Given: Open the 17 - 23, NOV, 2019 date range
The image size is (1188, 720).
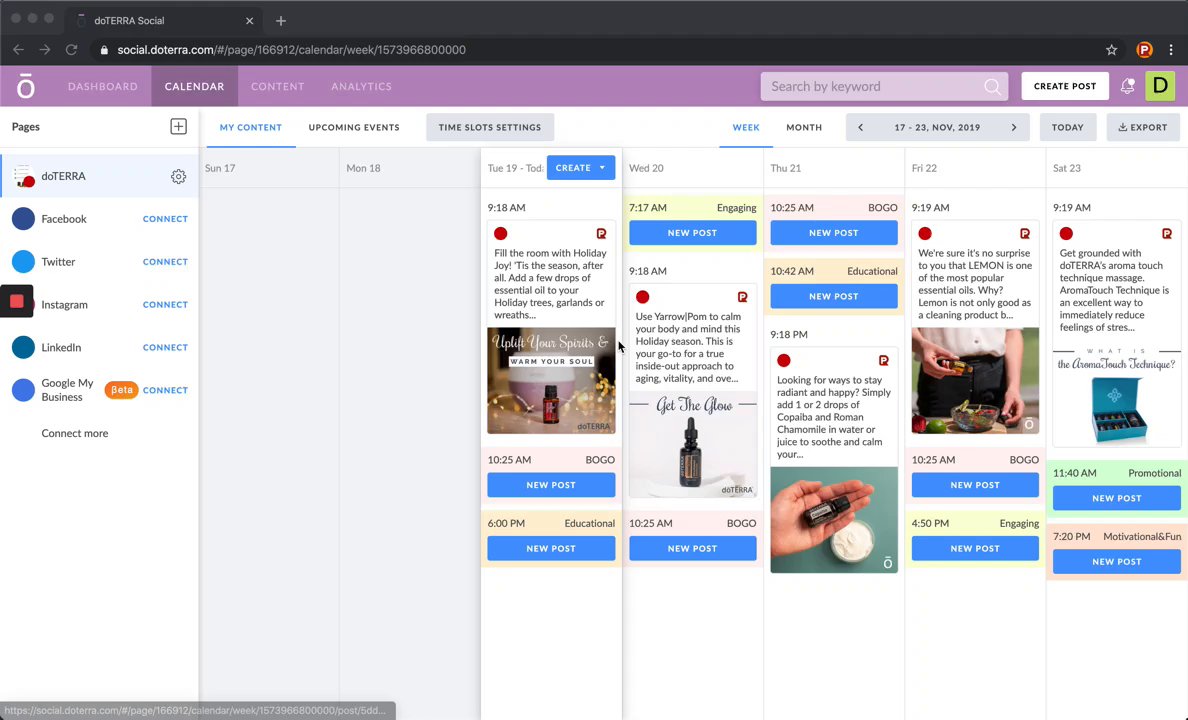Looking at the screenshot, I should click(x=937, y=127).
